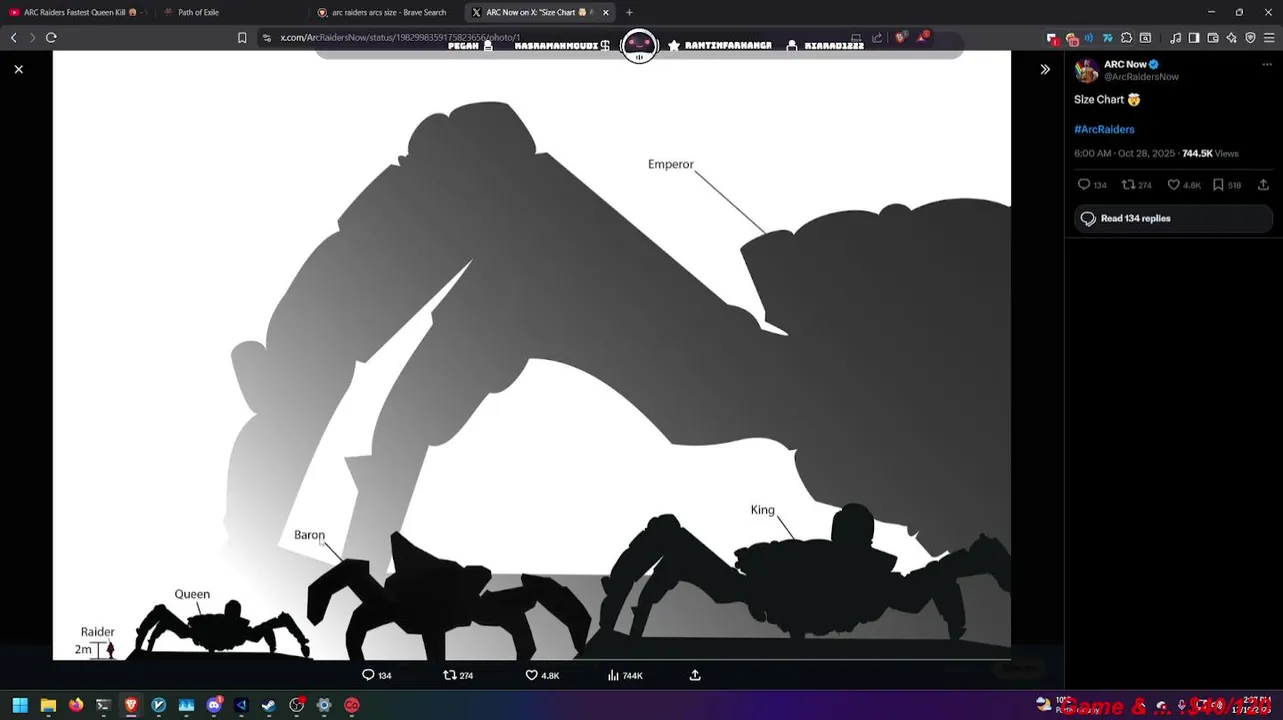Open Firefox from the taskbar

pos(76,705)
